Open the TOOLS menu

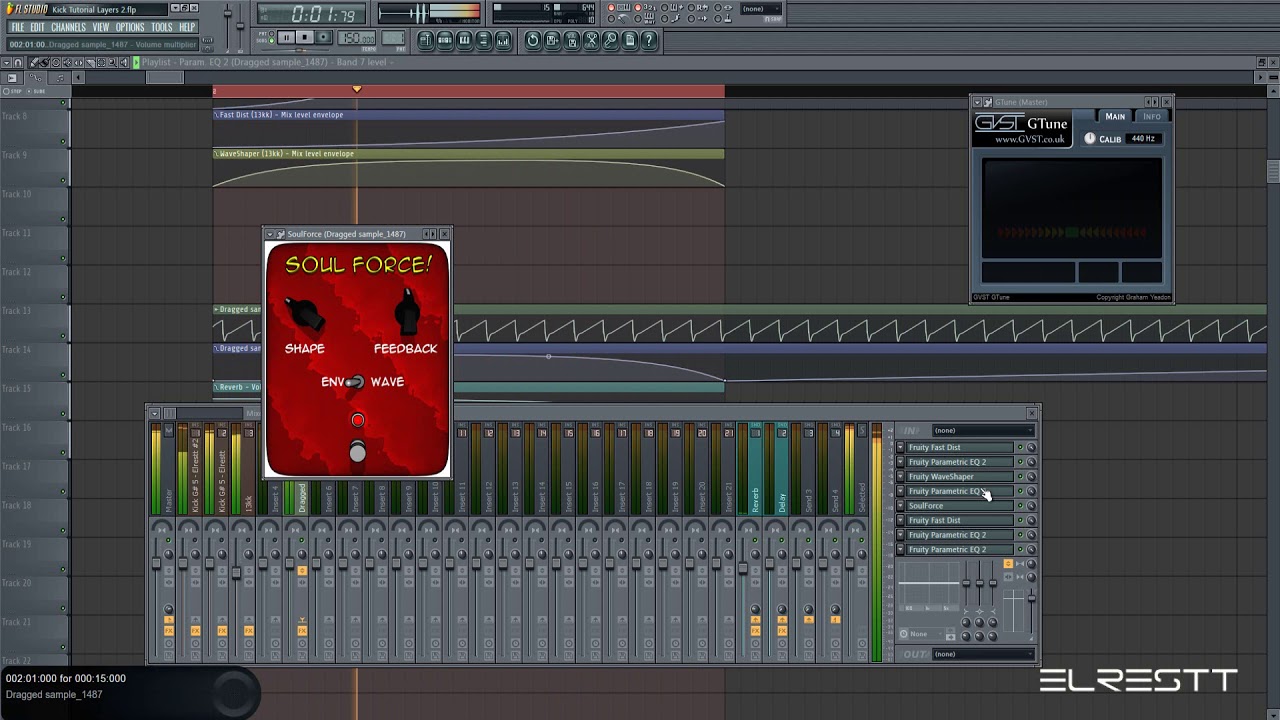[x=162, y=27]
